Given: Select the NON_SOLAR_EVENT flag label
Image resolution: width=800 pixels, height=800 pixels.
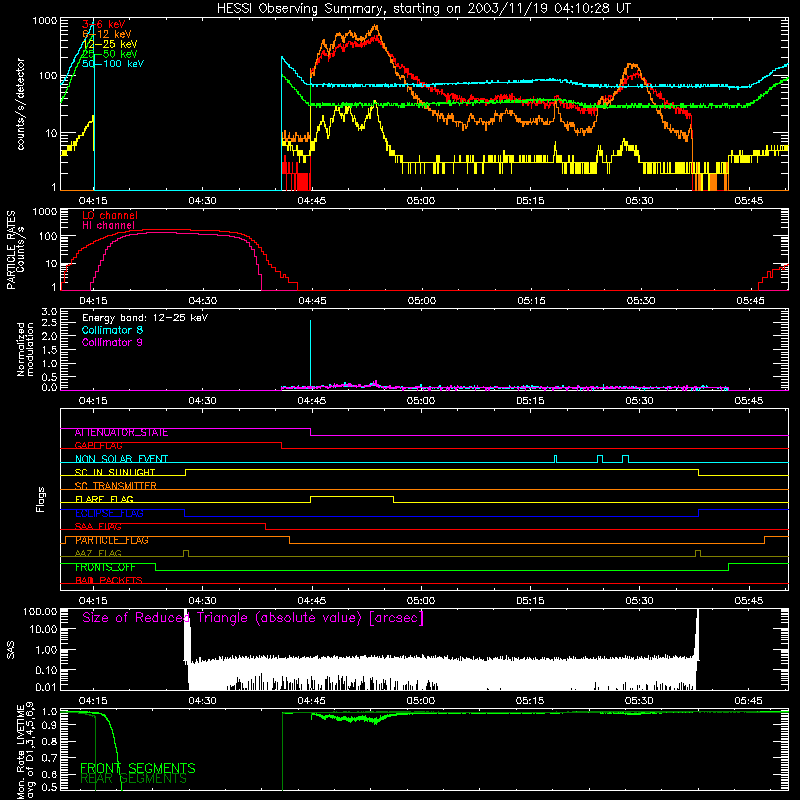Looking at the screenshot, I should [x=121, y=459].
